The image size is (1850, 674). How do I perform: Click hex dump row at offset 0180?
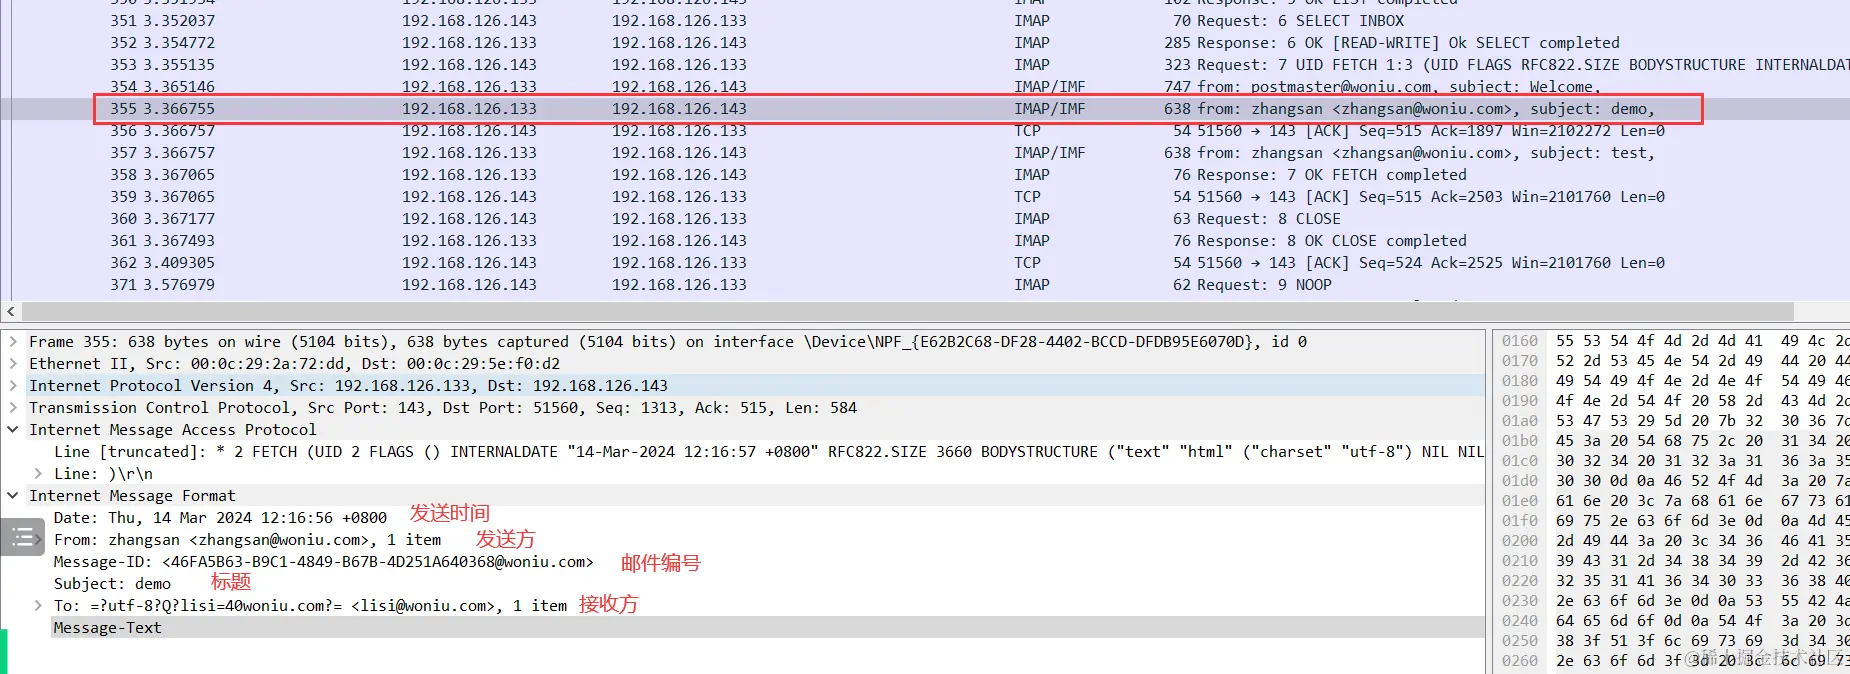[x=1675, y=381]
